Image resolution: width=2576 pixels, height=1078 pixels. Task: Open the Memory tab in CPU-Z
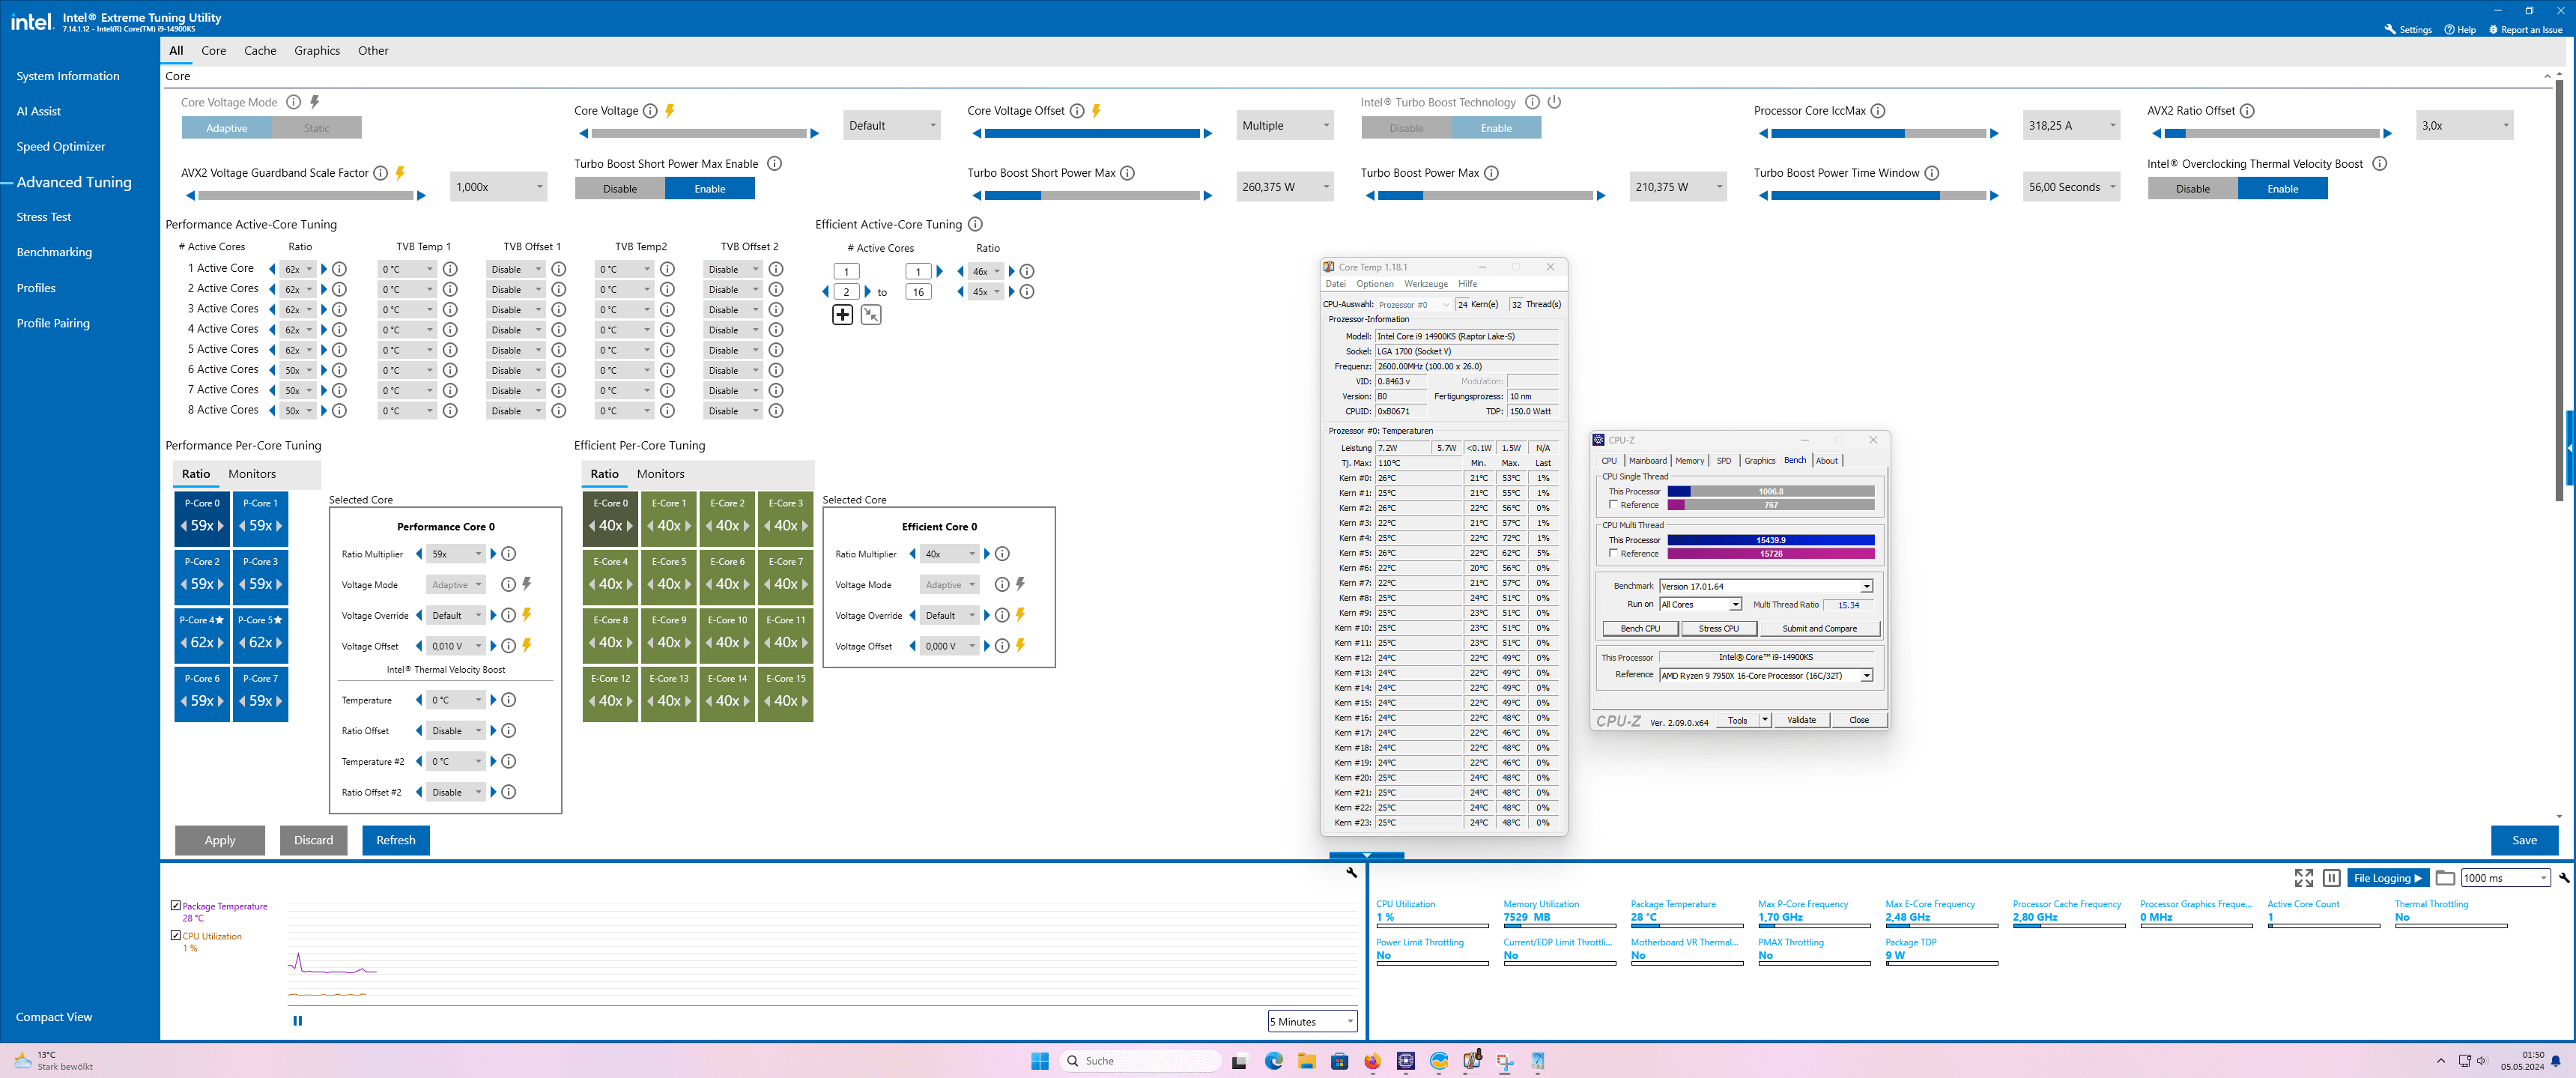pyautogui.click(x=1689, y=461)
